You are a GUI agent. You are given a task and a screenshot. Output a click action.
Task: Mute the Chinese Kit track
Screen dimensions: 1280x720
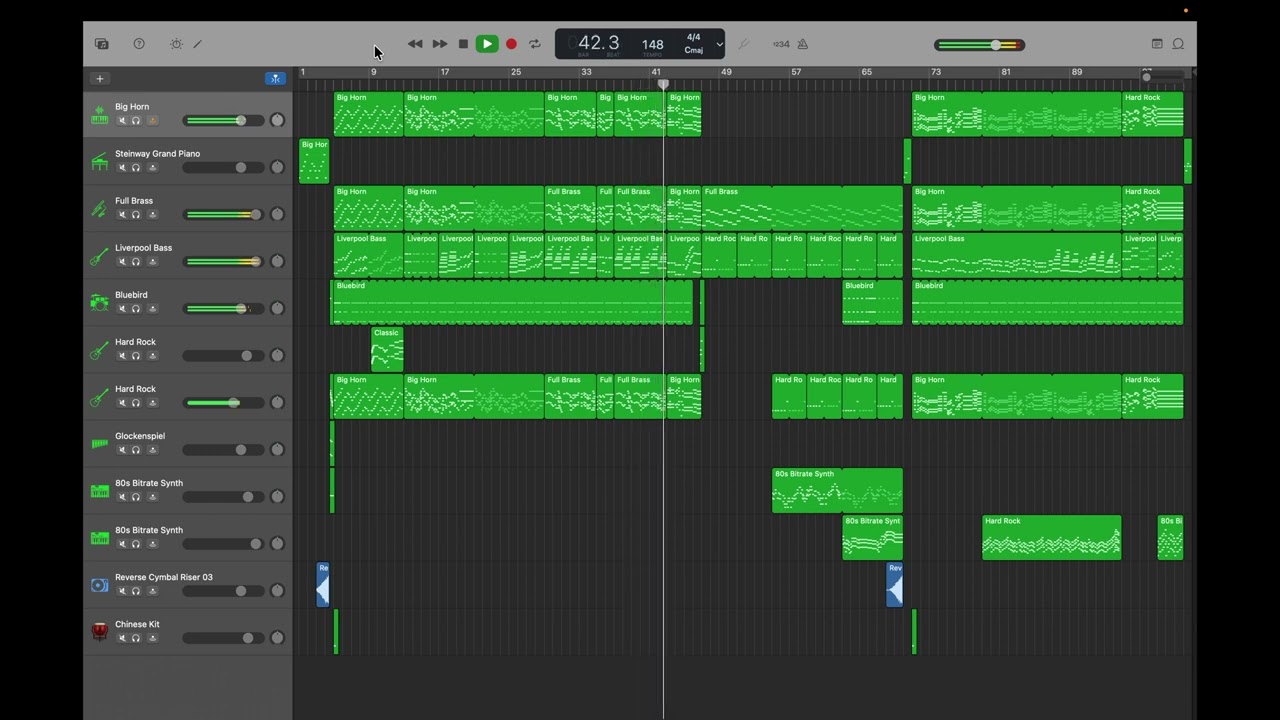[x=122, y=637]
